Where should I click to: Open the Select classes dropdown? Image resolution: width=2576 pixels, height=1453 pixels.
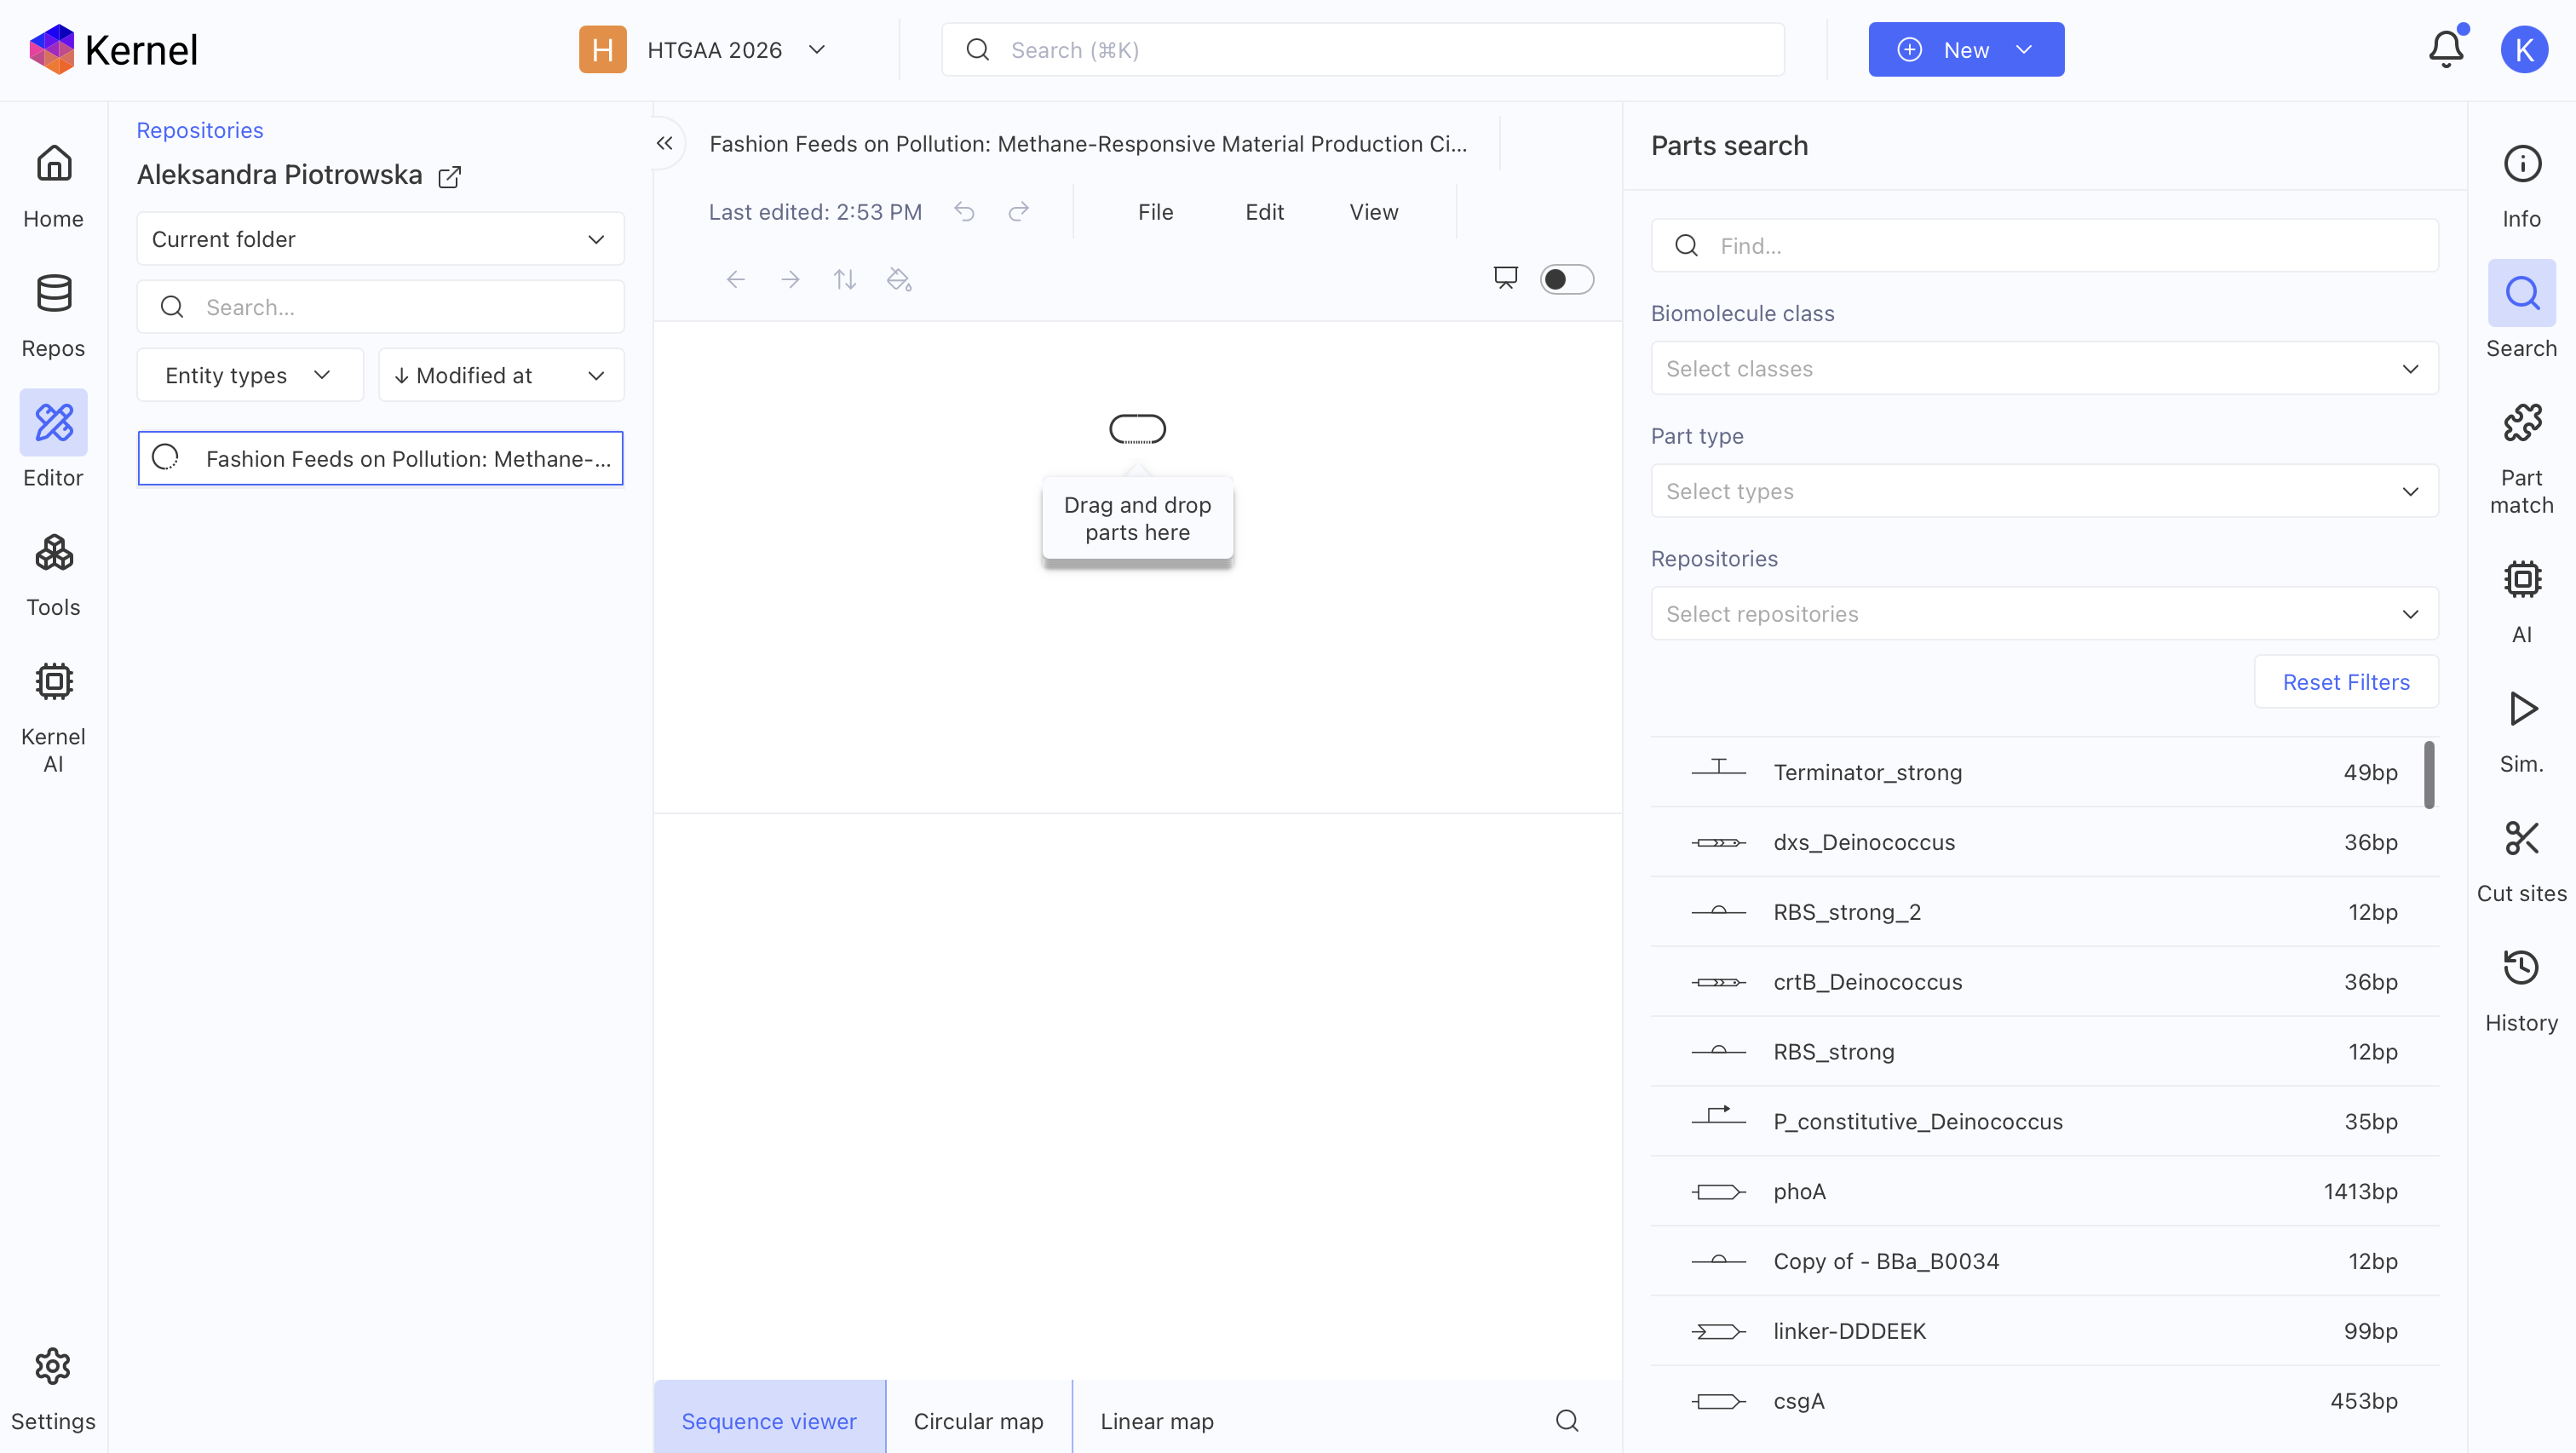coord(2044,369)
